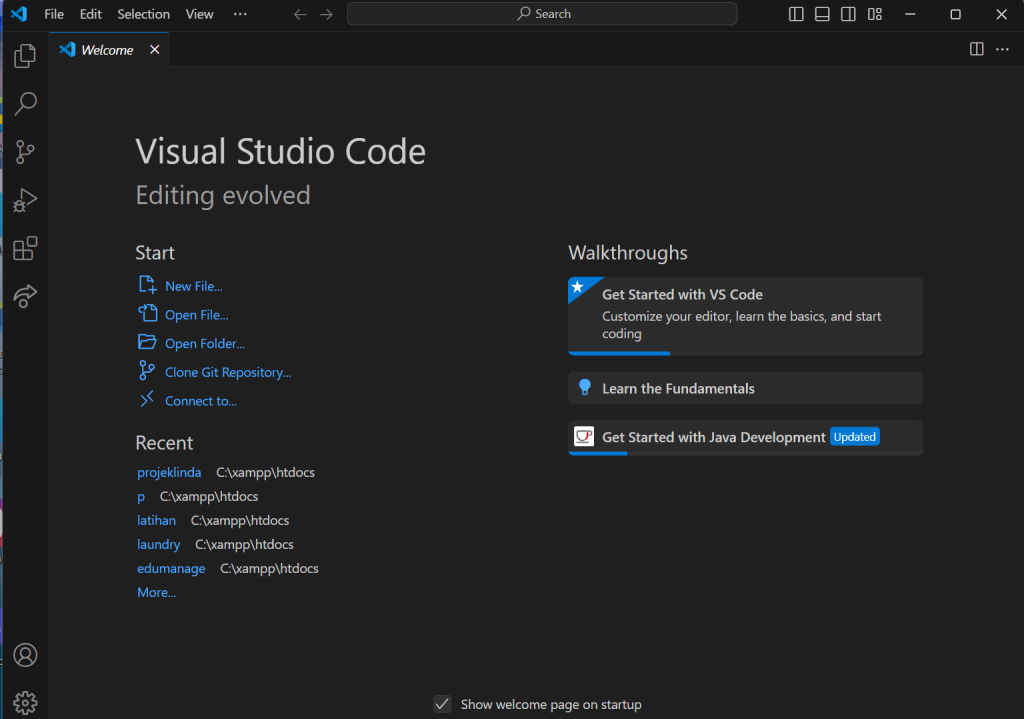The height and width of the screenshot is (719, 1024).
Task: Split the editor to the right
Action: pyautogui.click(x=977, y=49)
